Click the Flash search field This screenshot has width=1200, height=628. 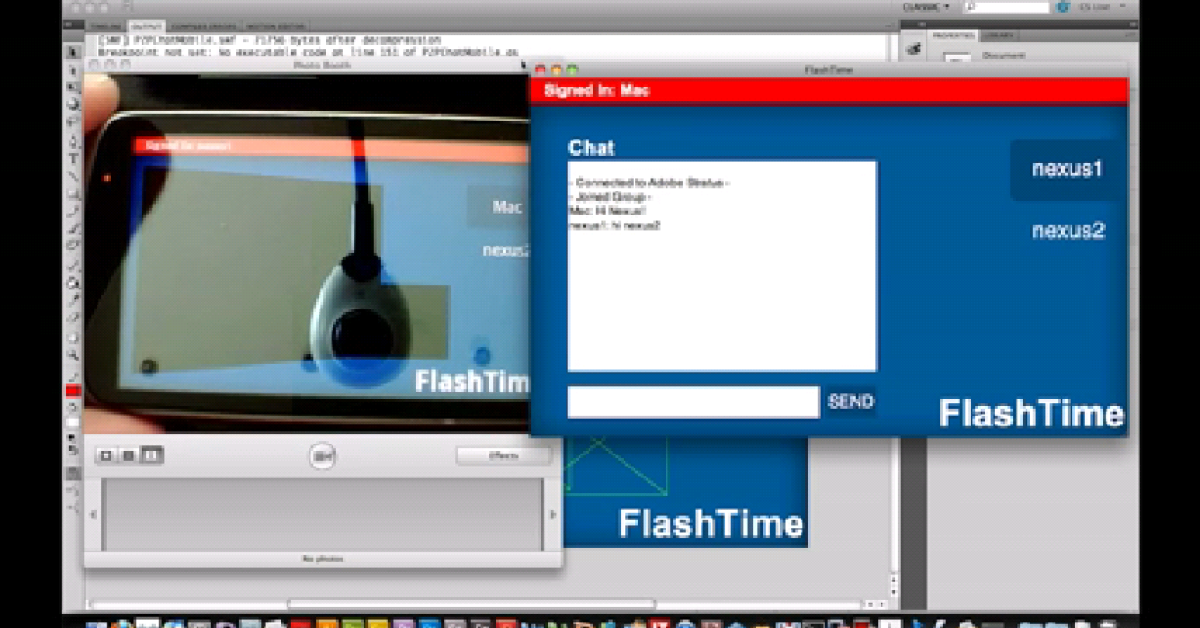pos(1007,7)
